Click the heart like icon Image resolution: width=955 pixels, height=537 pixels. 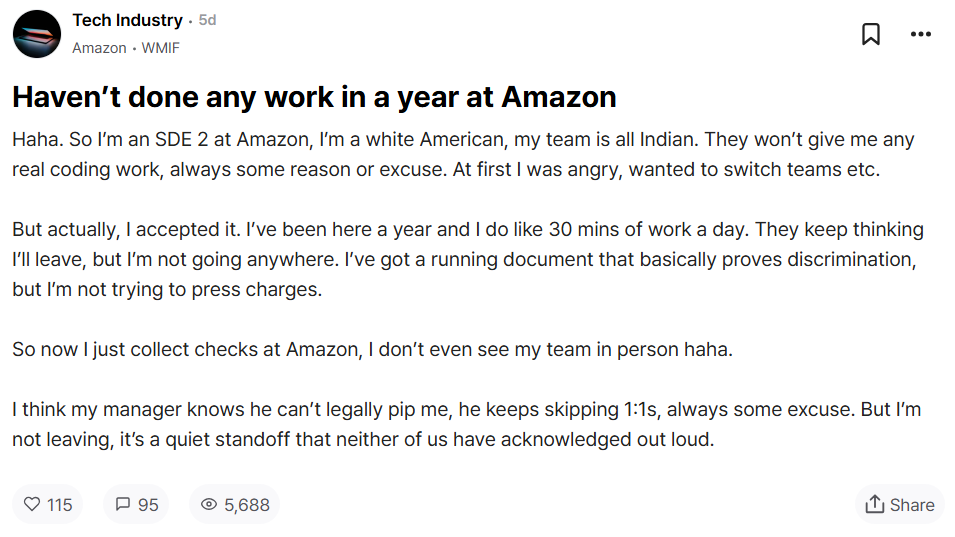[x=31, y=505]
